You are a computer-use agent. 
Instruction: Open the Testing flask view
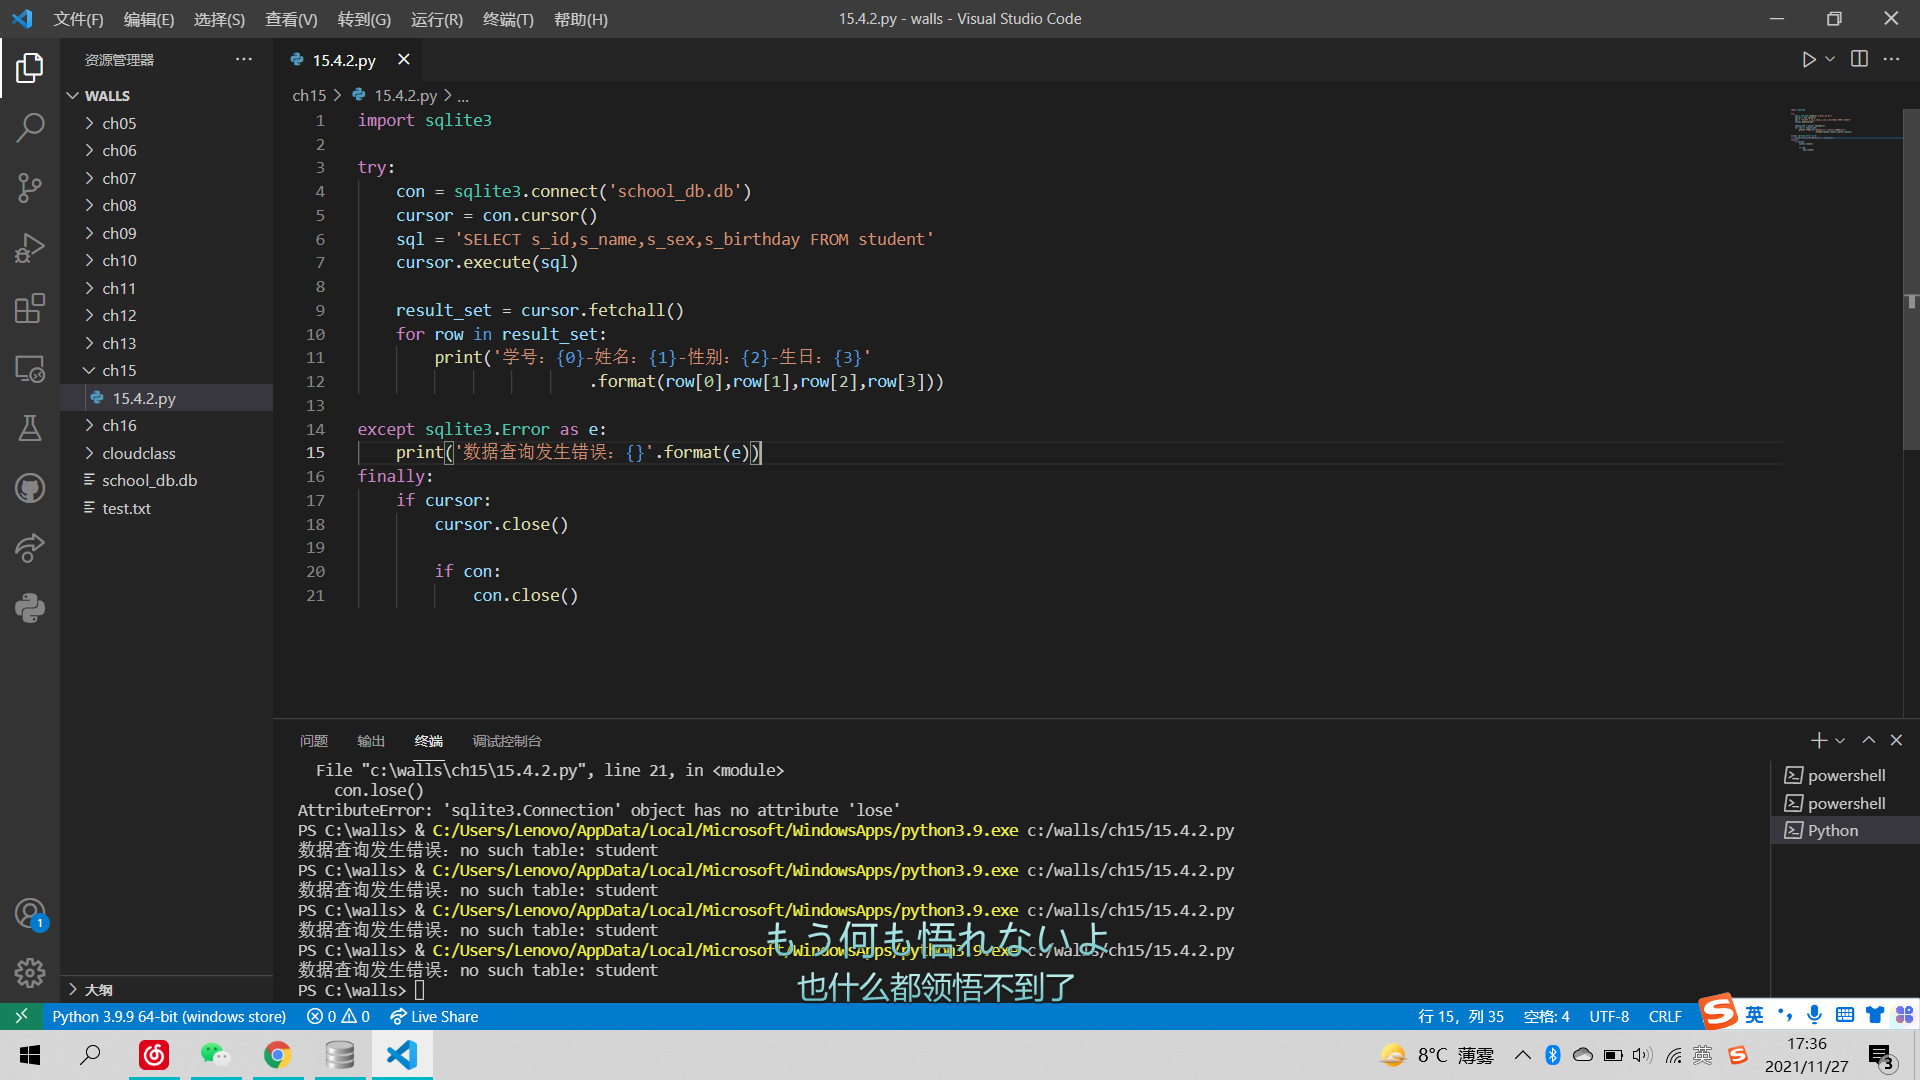(30, 428)
